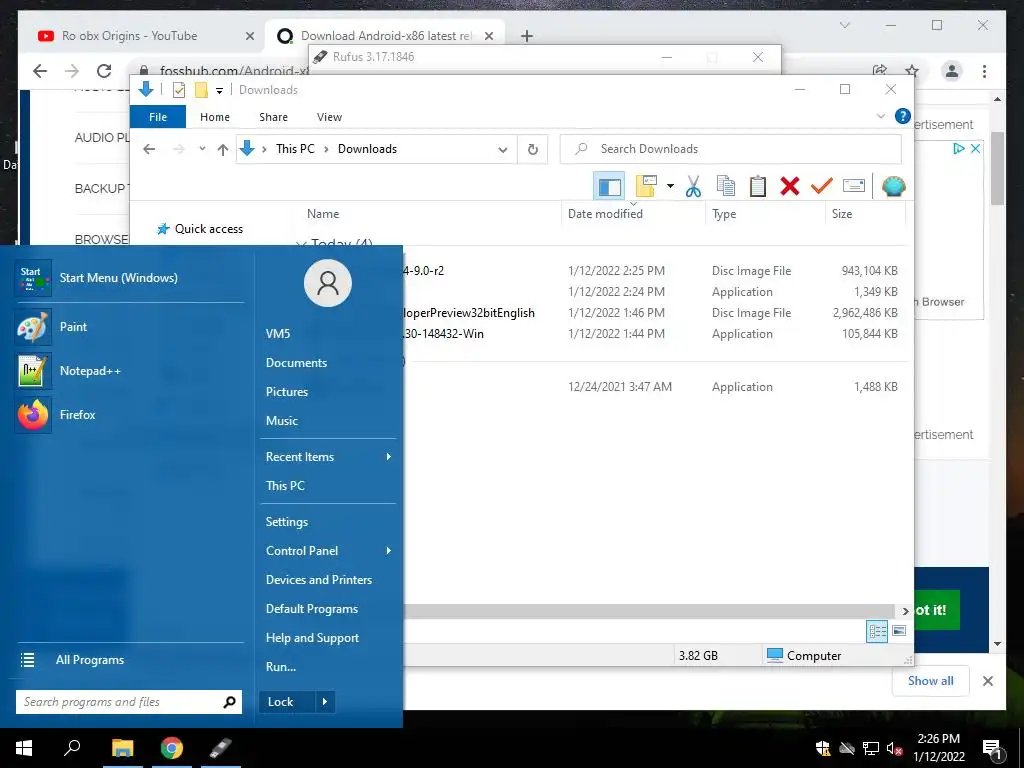
Task: Click the Explorer help question mark icon
Action: pos(903,116)
